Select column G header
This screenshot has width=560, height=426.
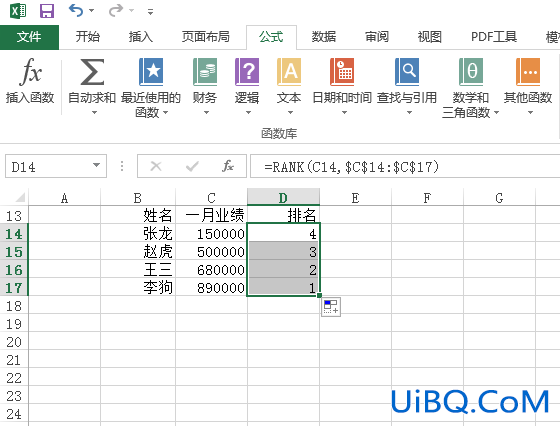point(499,198)
